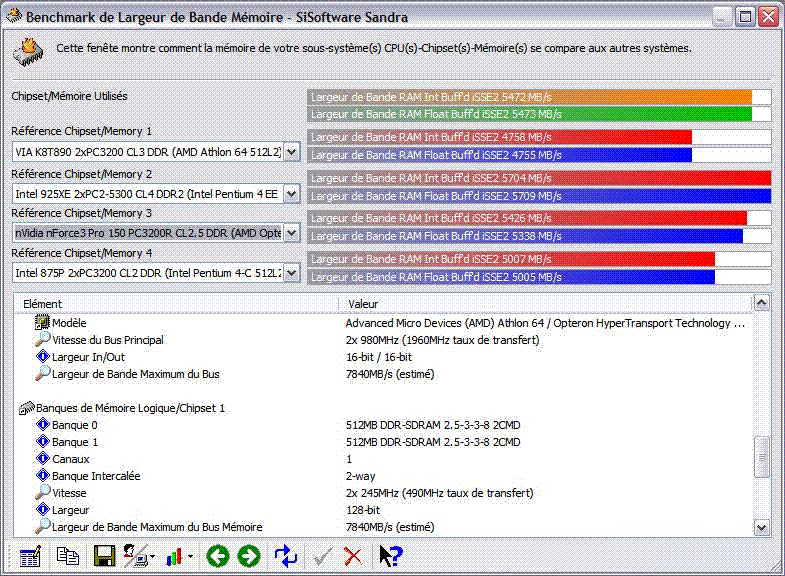The width and height of the screenshot is (785, 576).
Task: Click magnifier icon beside Vitesse du Bus Principal
Action: (x=42, y=339)
